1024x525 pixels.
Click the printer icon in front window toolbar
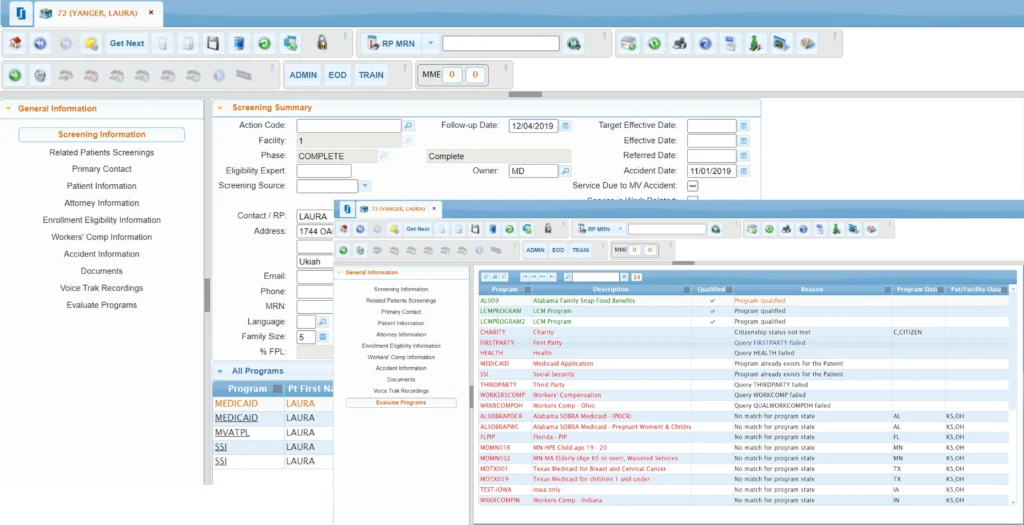(787, 229)
